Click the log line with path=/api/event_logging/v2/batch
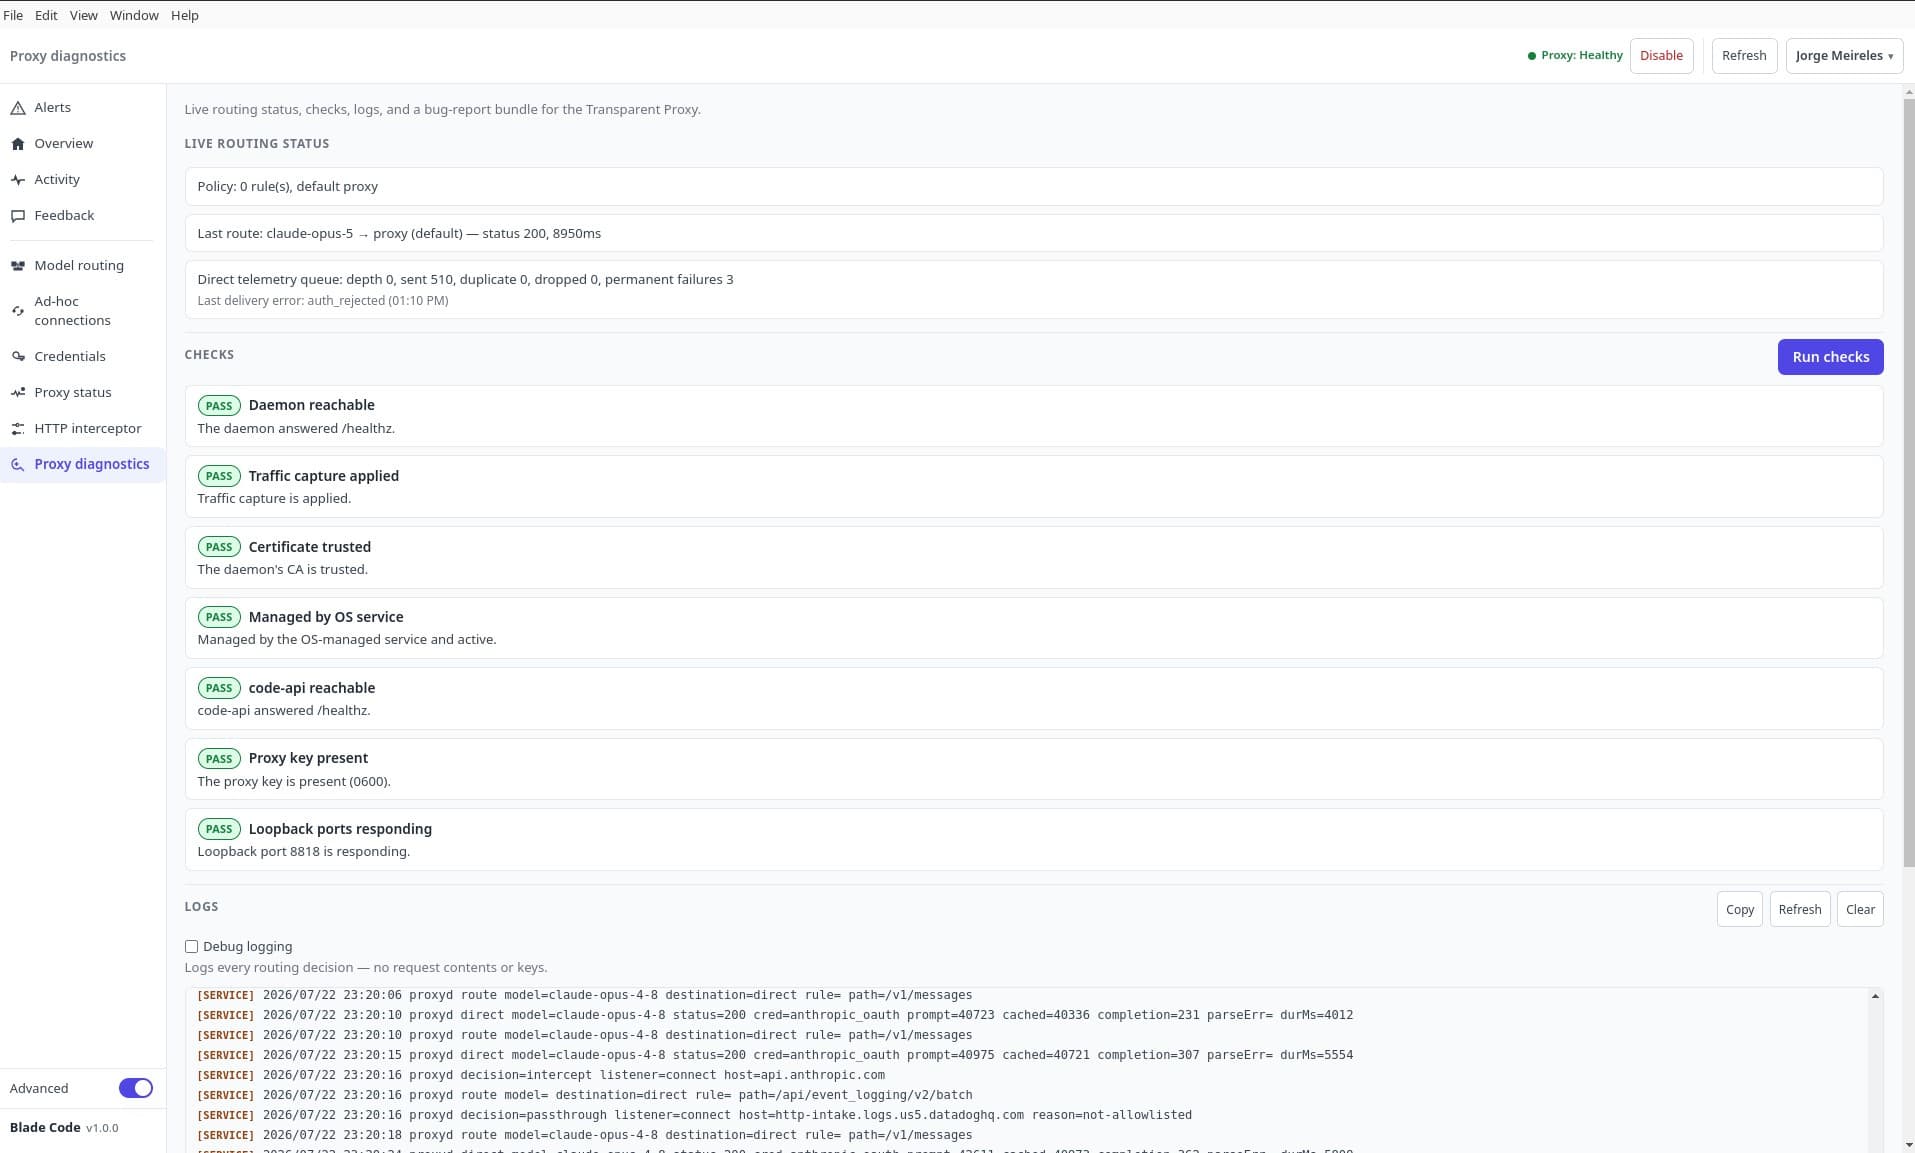 pyautogui.click(x=585, y=1095)
